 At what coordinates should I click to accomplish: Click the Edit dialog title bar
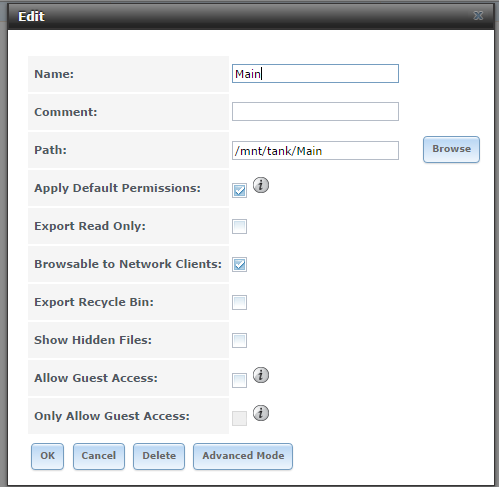pyautogui.click(x=251, y=16)
